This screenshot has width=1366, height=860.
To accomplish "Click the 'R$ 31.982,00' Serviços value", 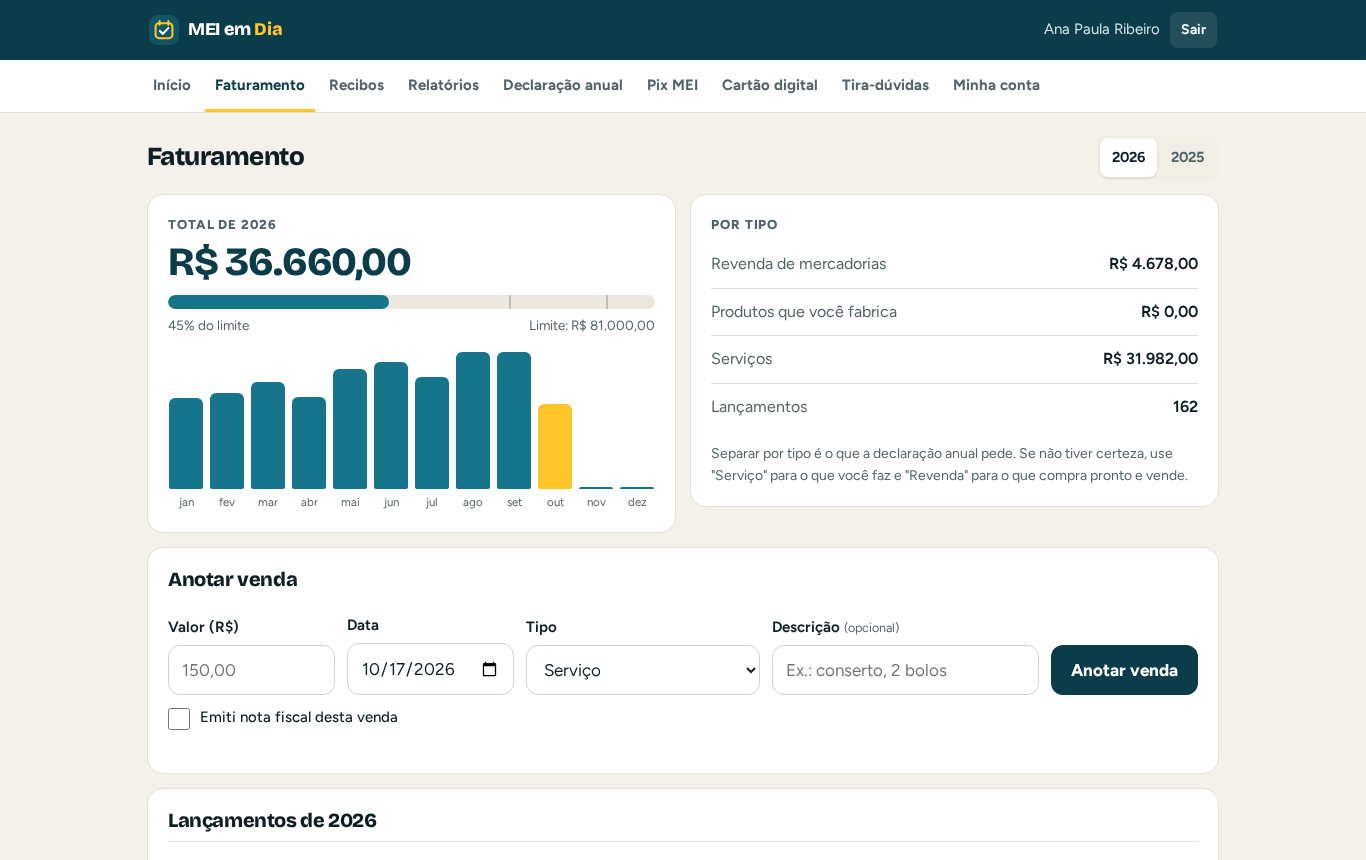I will pyautogui.click(x=1150, y=359).
